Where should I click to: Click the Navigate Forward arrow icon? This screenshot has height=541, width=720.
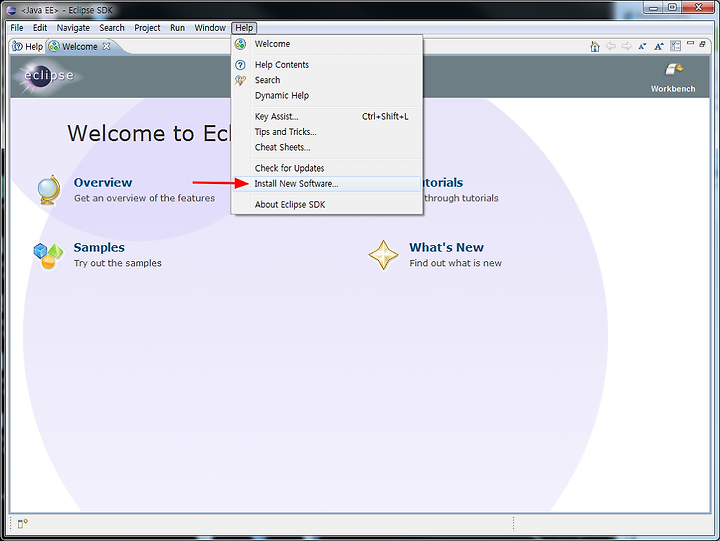(x=626, y=46)
